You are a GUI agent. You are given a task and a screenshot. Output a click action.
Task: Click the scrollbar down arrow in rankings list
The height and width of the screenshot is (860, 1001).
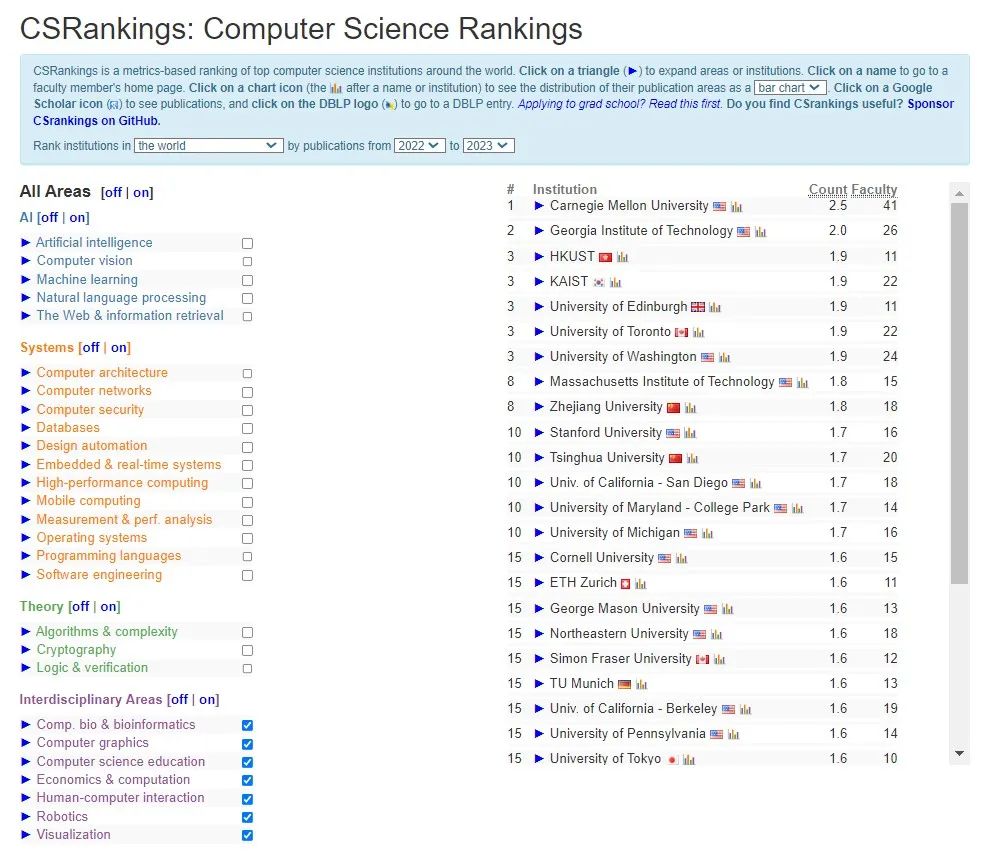coord(960,753)
